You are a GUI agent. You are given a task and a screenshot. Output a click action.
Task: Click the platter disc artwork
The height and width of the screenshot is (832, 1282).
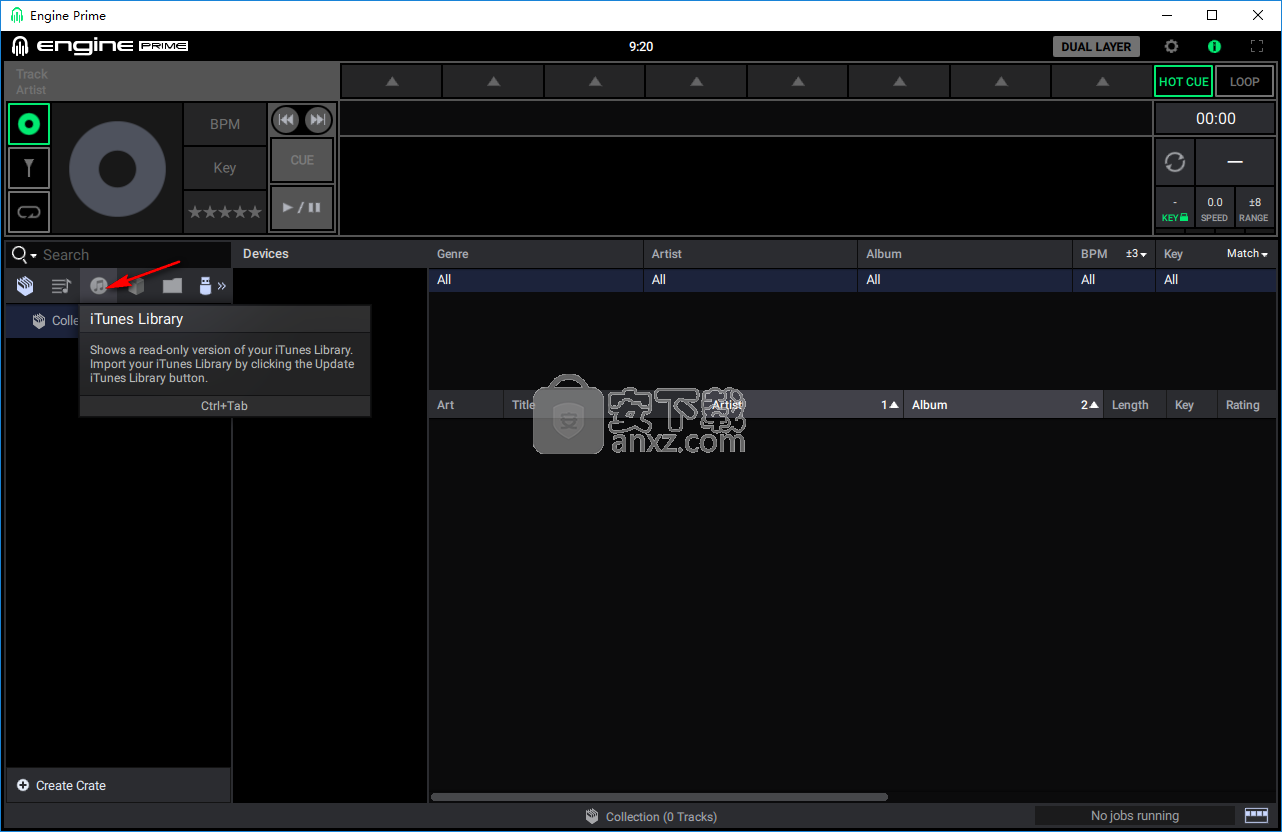point(117,169)
